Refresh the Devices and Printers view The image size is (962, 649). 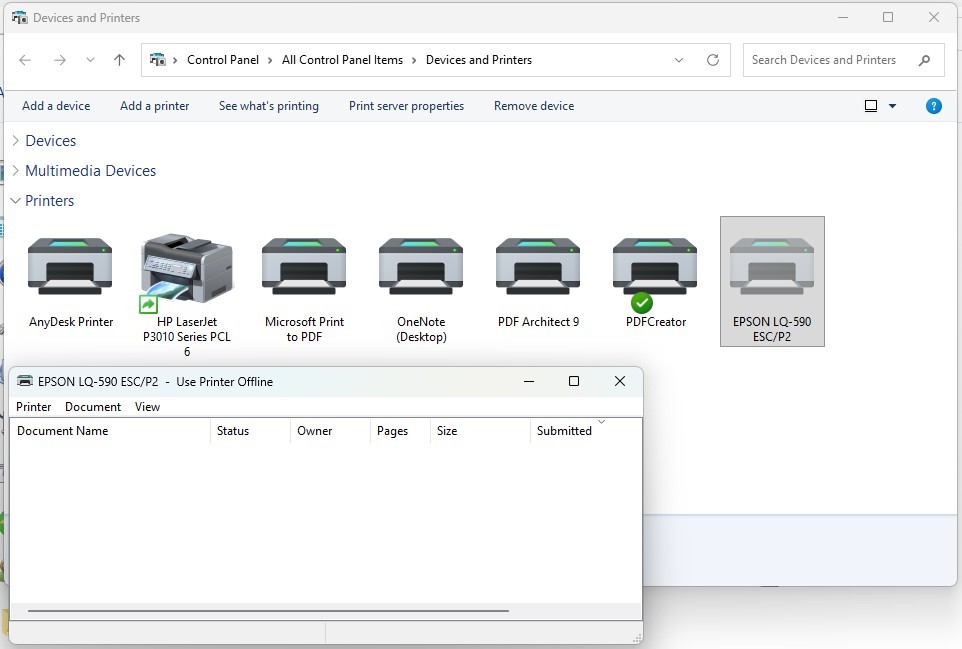(713, 60)
